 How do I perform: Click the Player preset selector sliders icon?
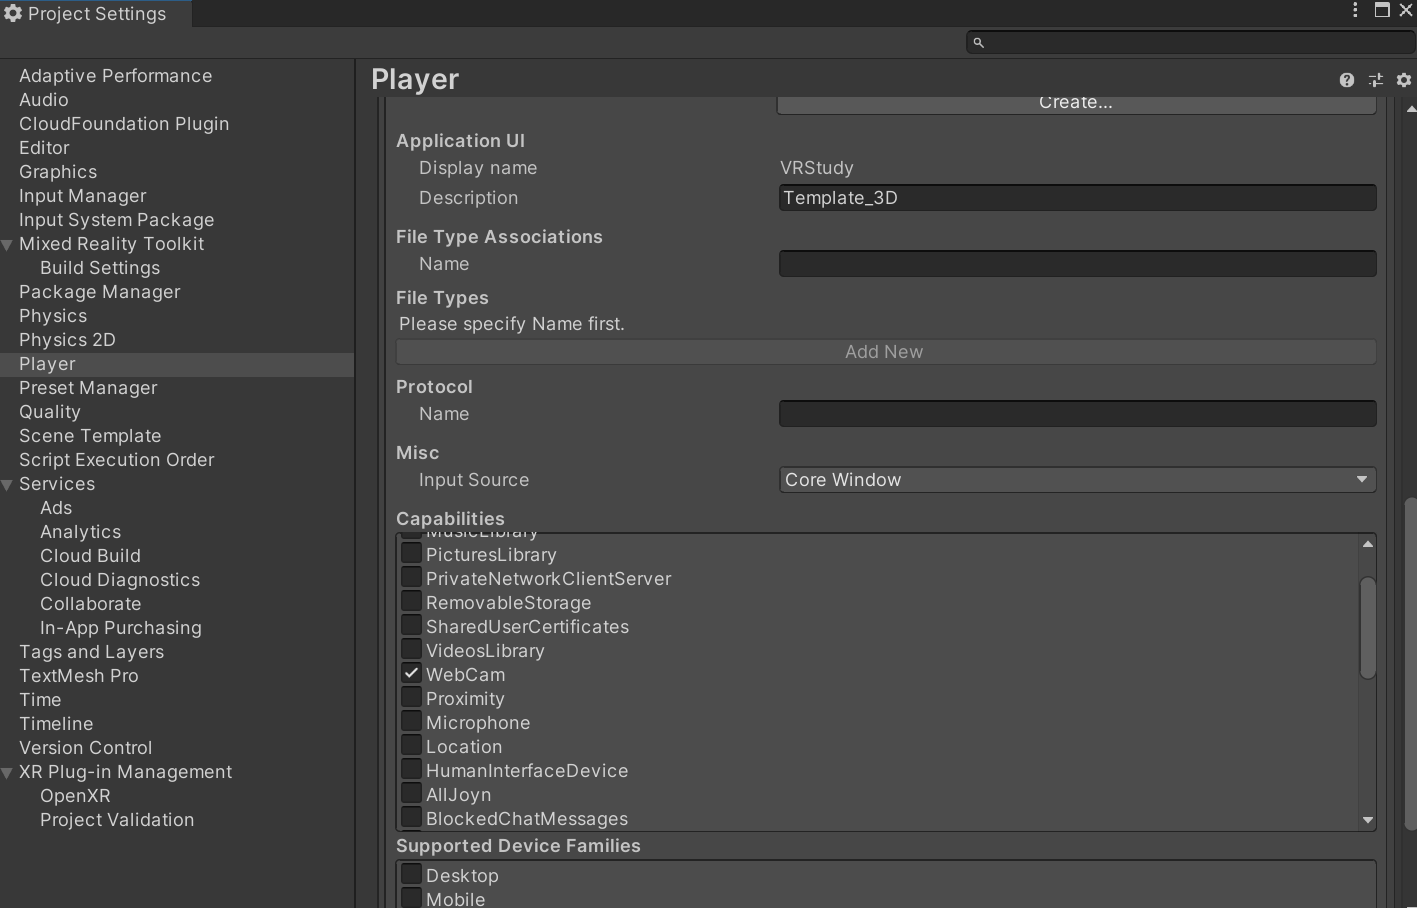(1376, 80)
